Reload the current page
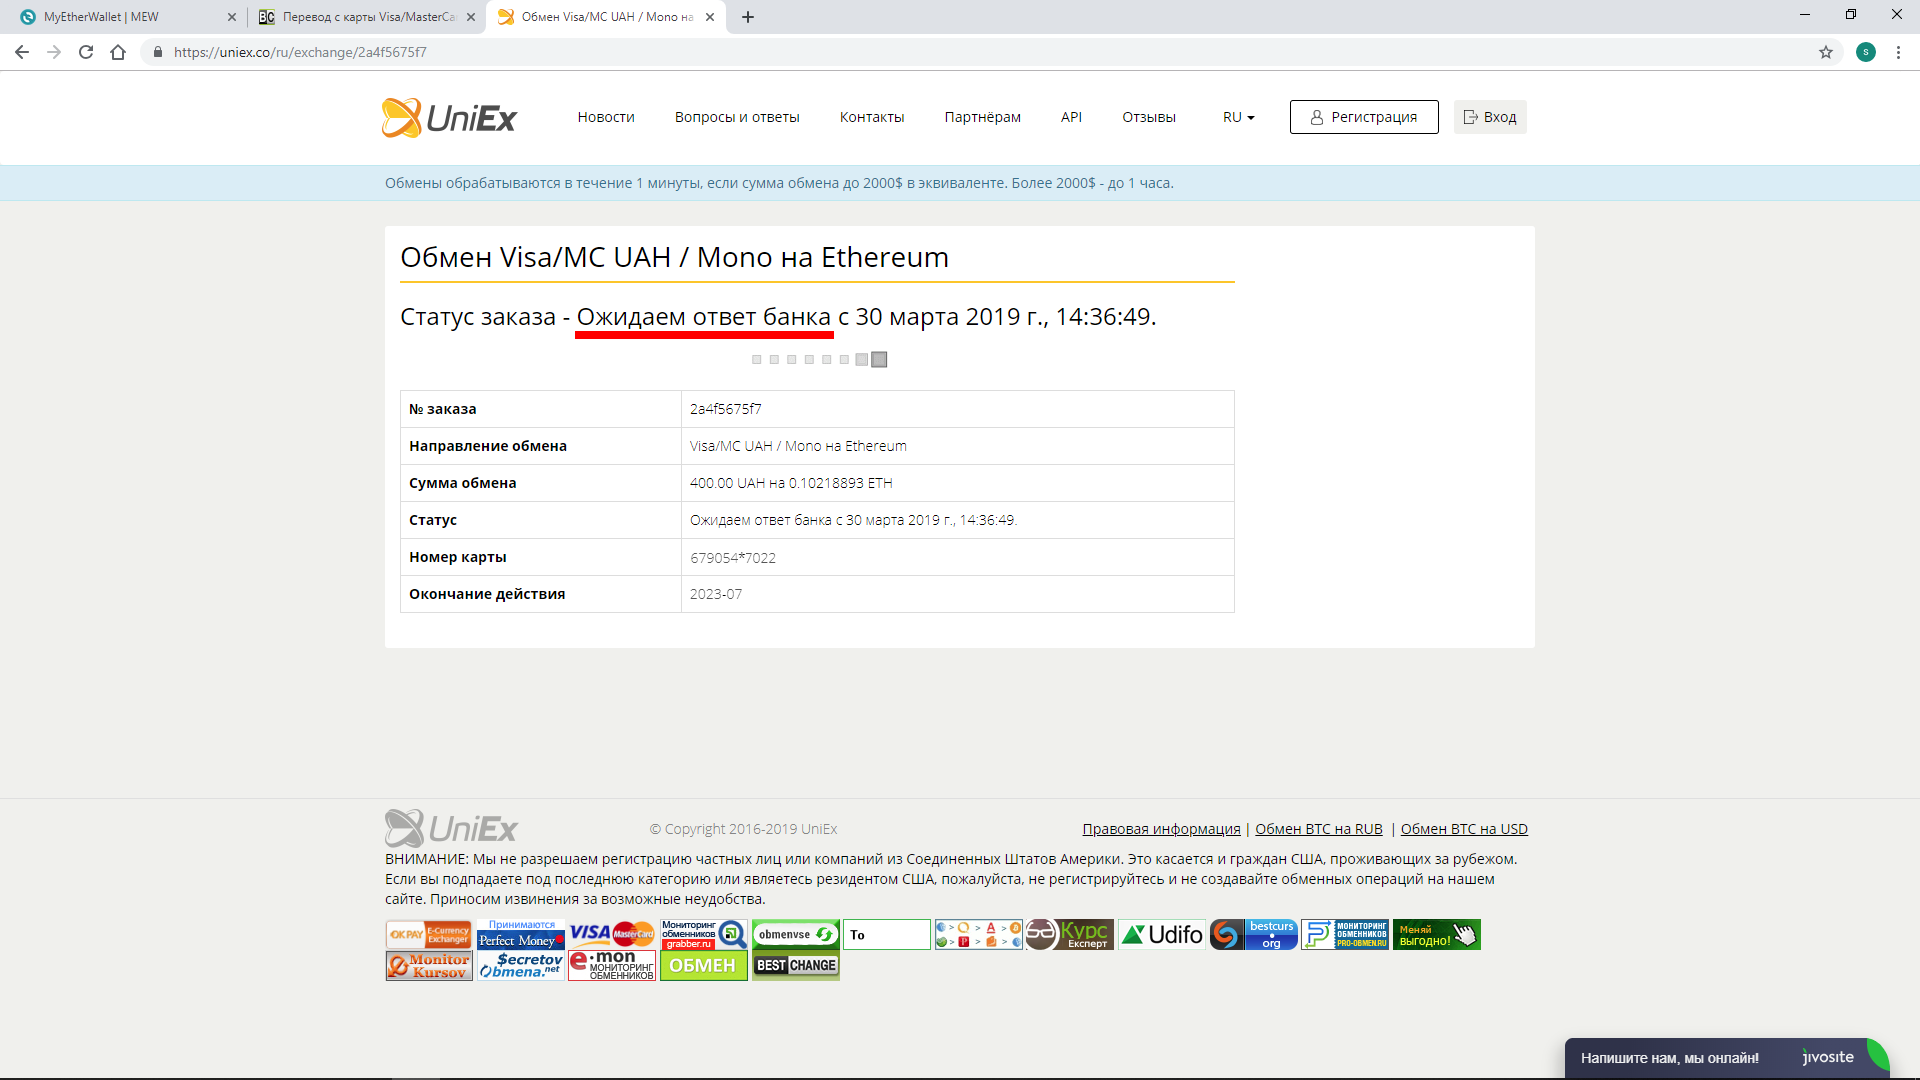 coord(86,52)
